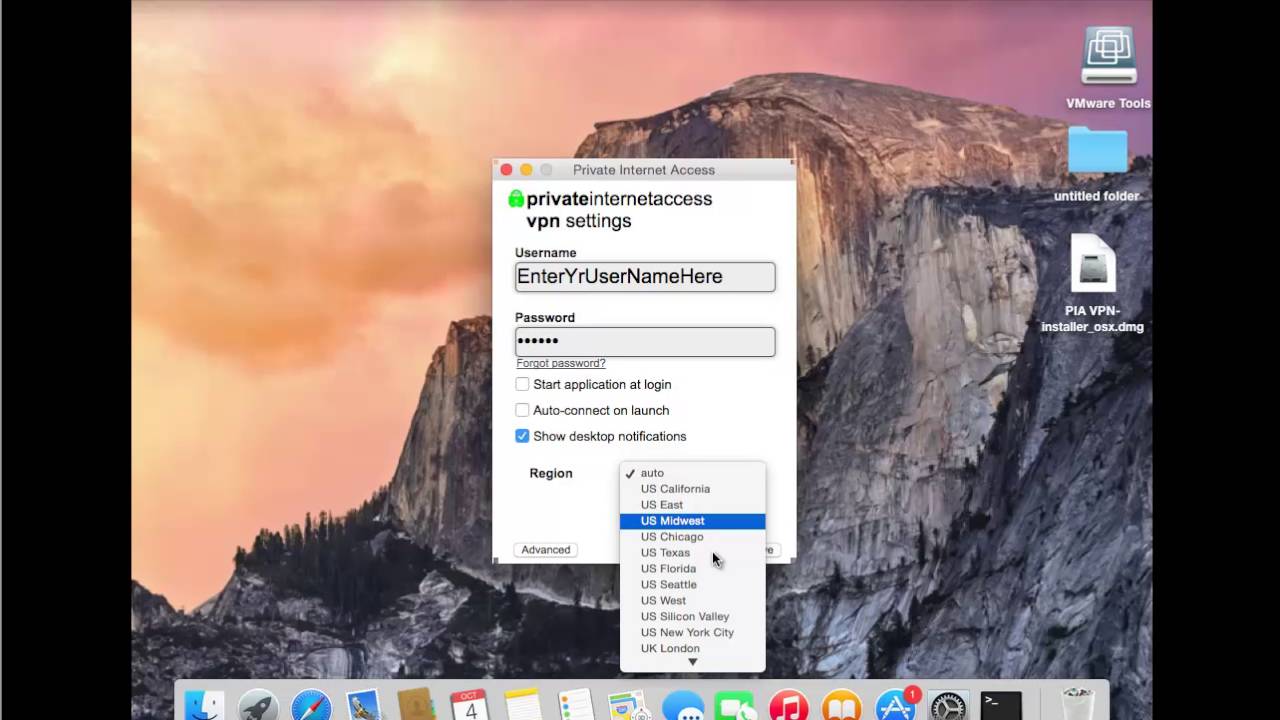The width and height of the screenshot is (1280, 720).
Task: Enable Auto-connect on launch checkbox
Action: click(x=522, y=410)
